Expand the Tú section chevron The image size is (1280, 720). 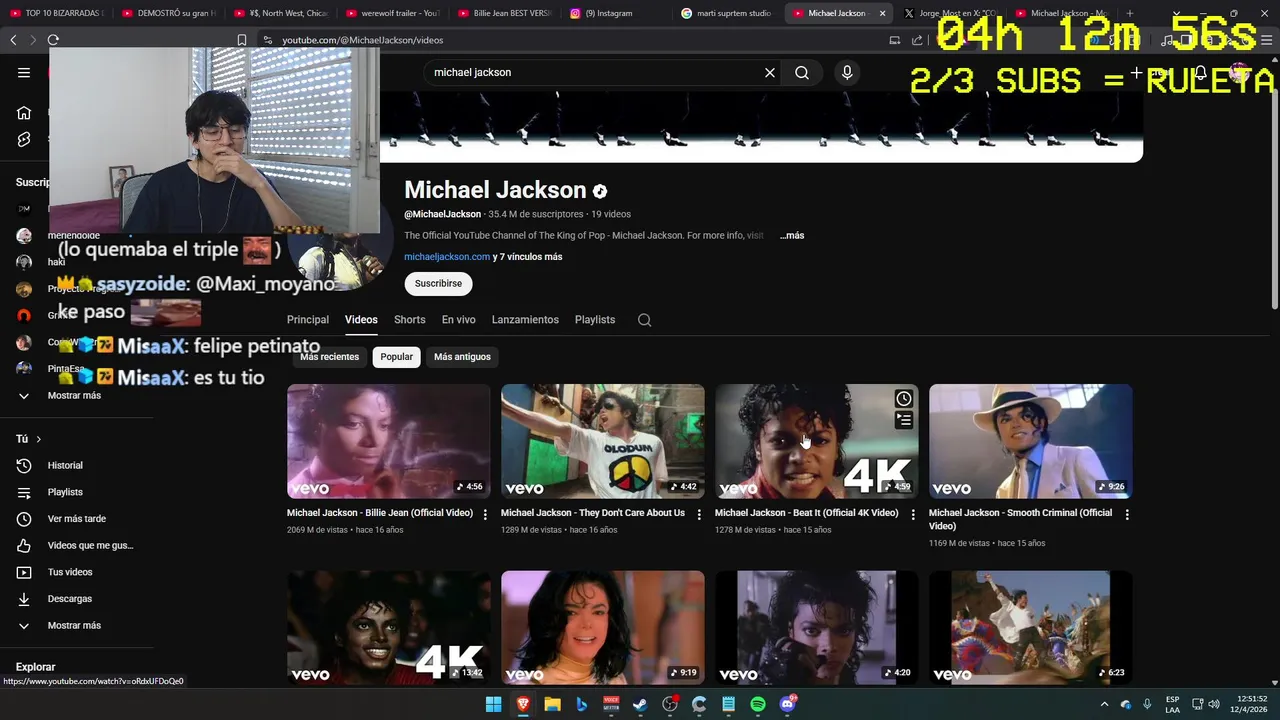point(39,439)
